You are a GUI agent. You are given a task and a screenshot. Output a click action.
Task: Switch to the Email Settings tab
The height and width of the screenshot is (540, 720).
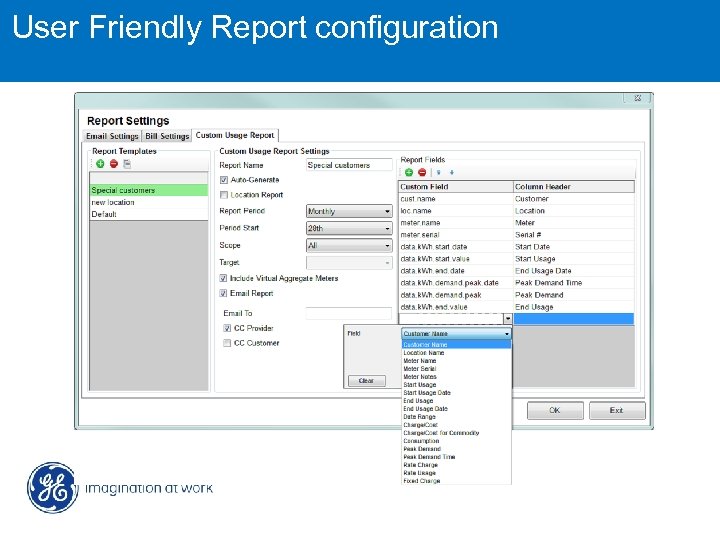click(x=112, y=136)
